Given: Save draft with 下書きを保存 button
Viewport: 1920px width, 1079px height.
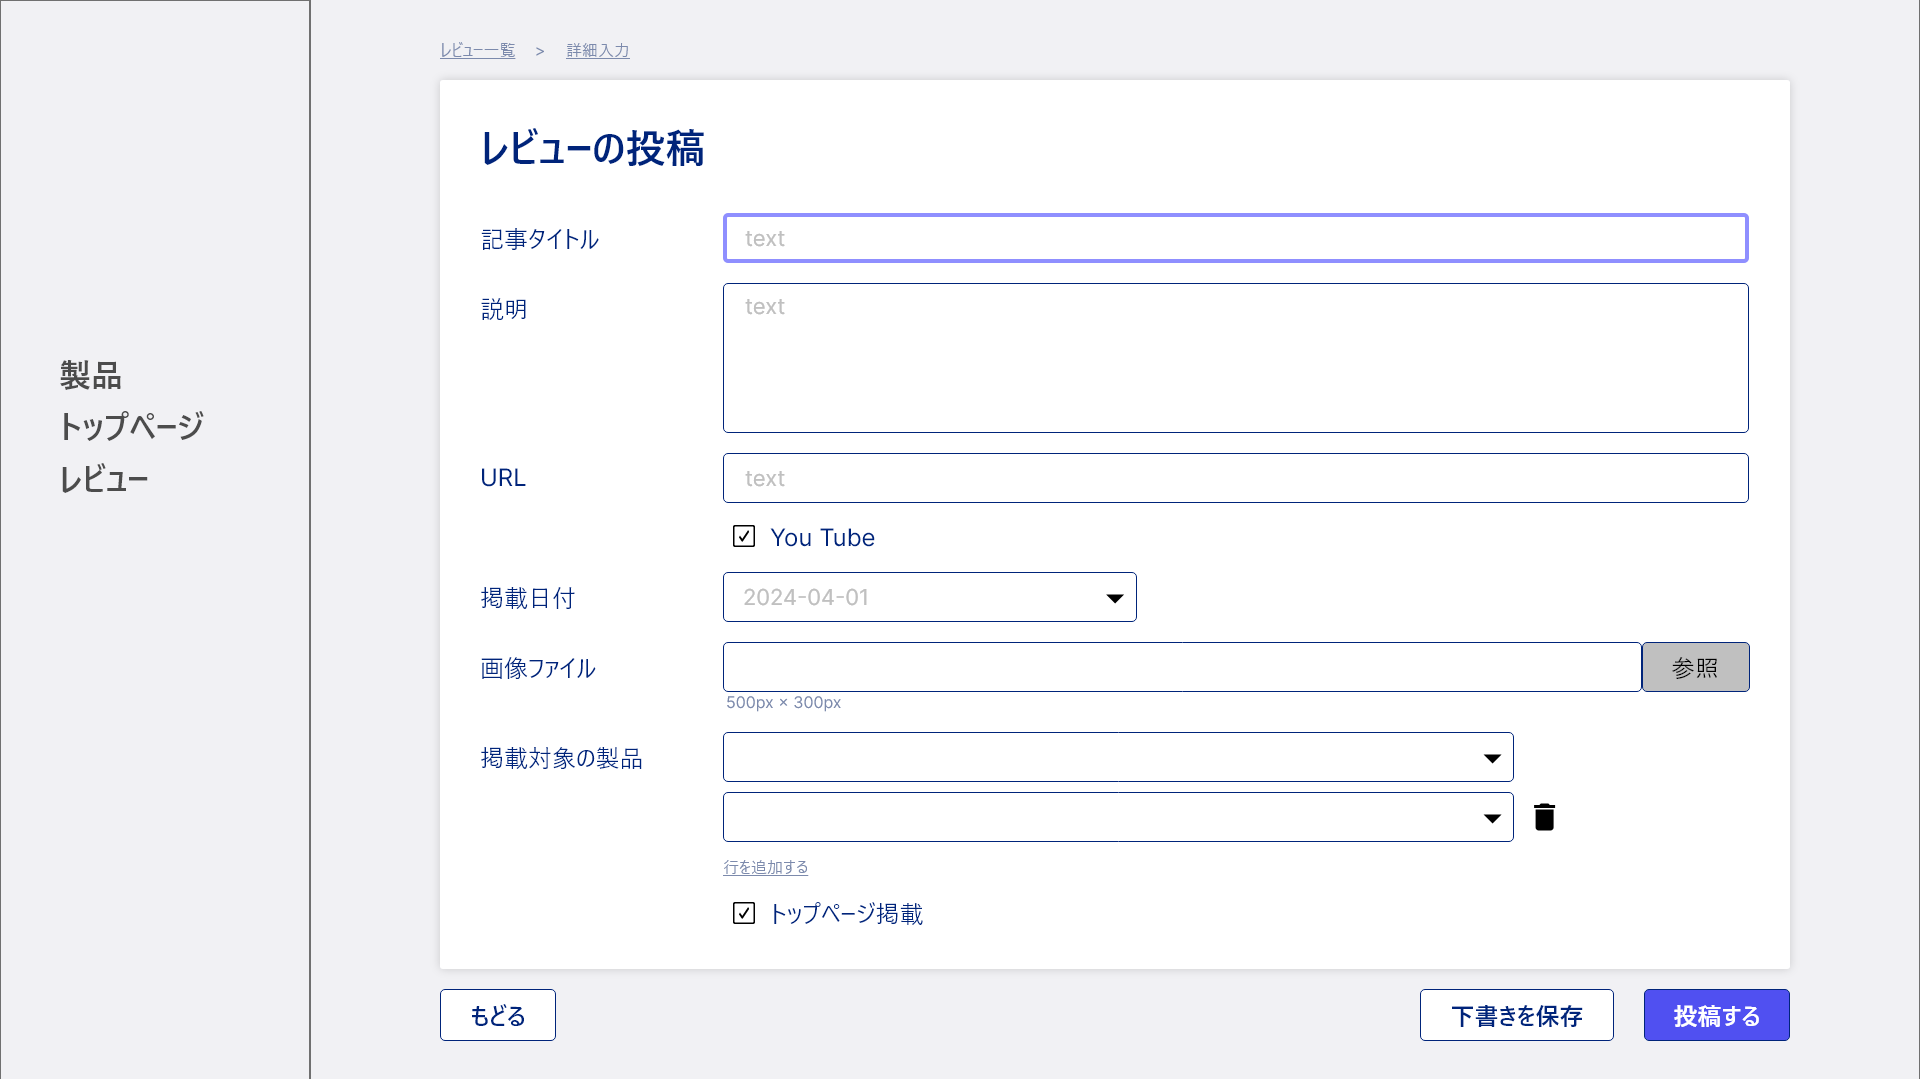Looking at the screenshot, I should [1517, 1015].
